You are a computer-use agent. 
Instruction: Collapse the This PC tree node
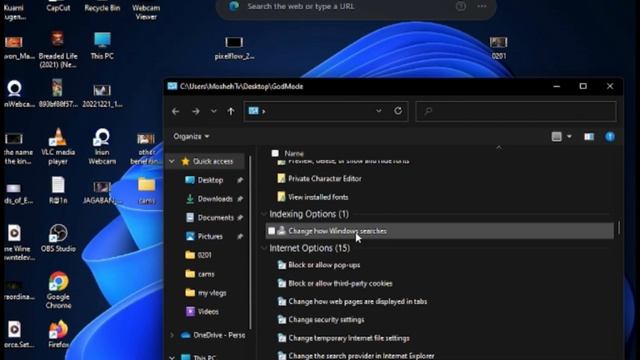coord(172,357)
